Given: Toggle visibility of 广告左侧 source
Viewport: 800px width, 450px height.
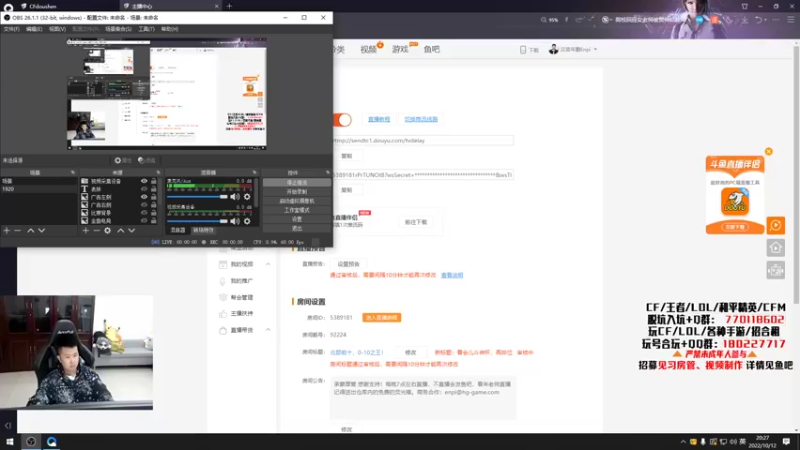Looking at the screenshot, I should pos(144,197).
